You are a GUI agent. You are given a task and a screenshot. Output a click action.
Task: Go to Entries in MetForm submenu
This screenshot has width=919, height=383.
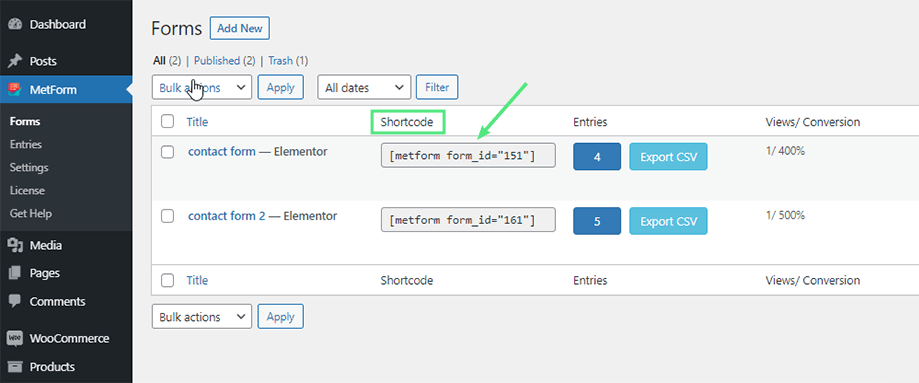pos(26,144)
